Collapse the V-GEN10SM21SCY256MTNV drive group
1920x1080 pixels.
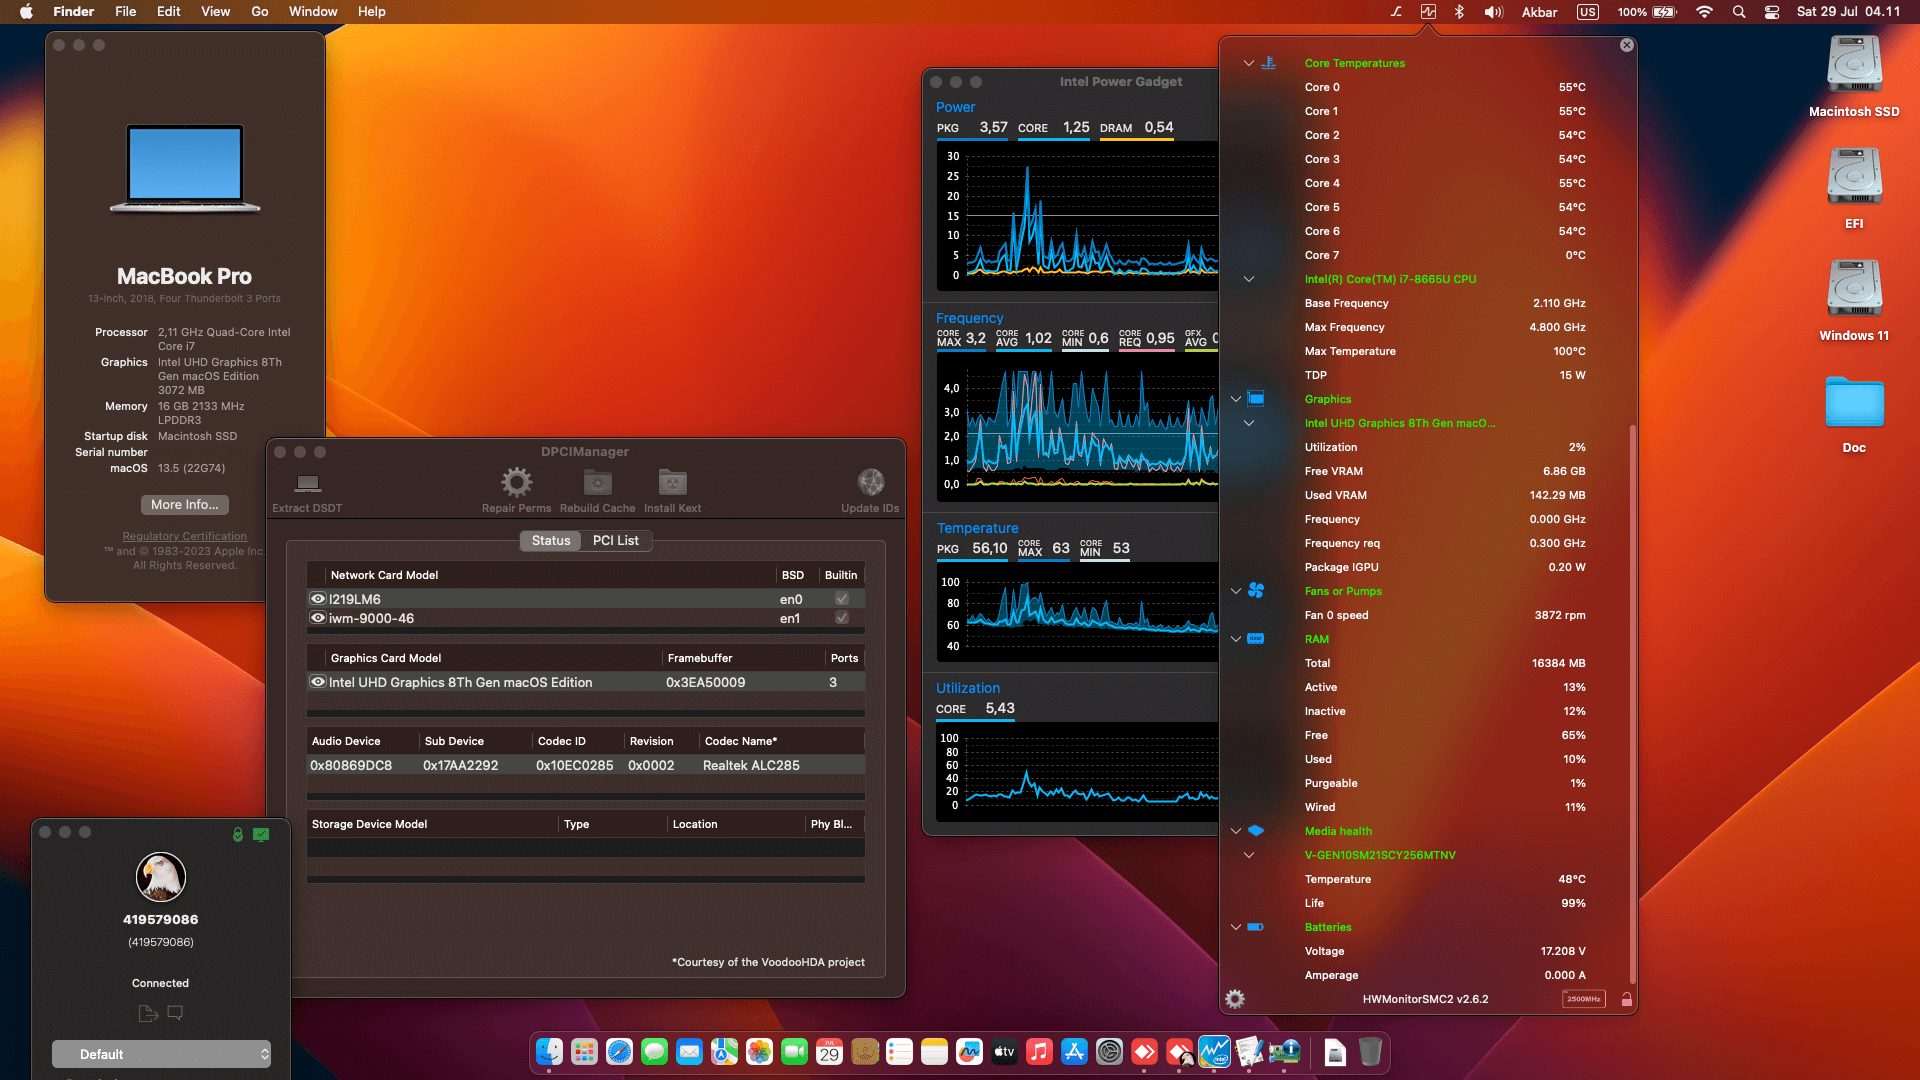coord(1248,855)
